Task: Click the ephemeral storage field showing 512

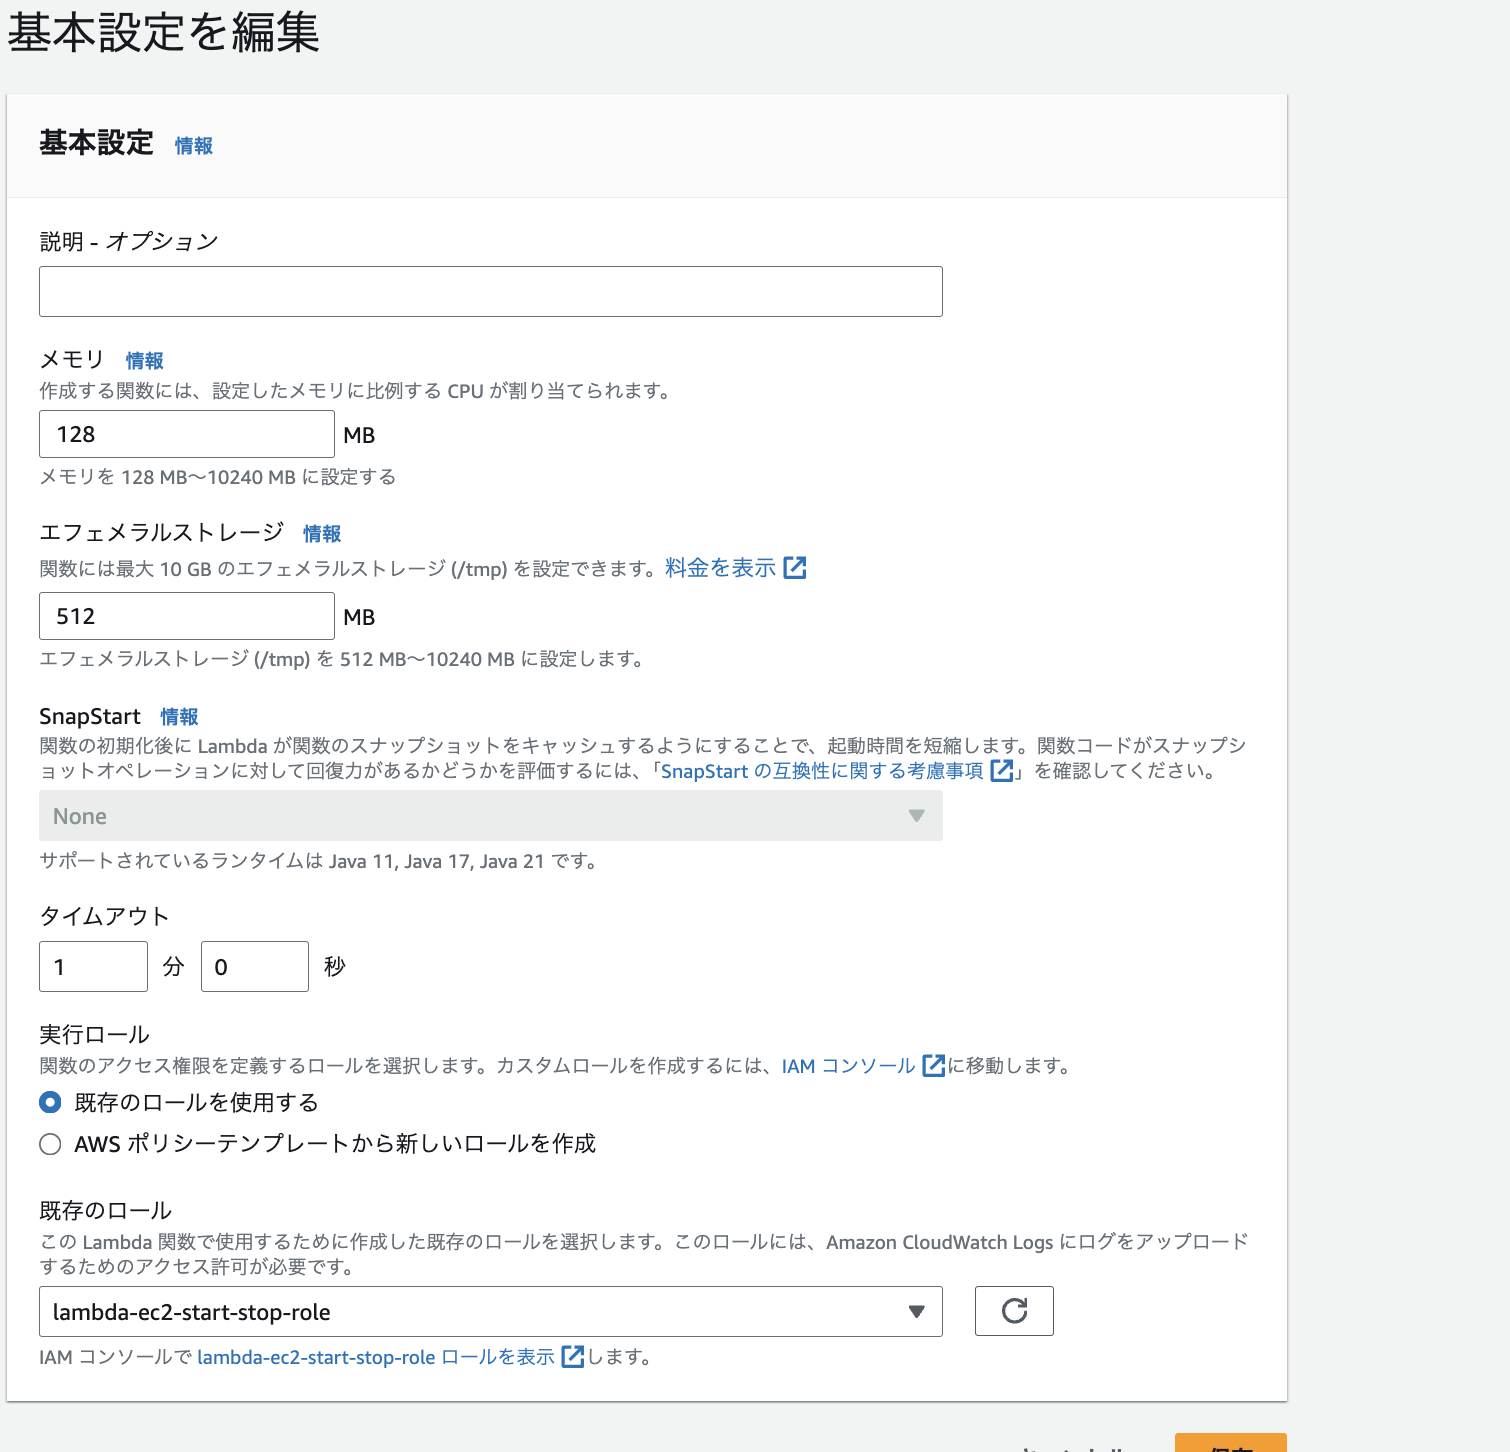Action: pos(186,616)
